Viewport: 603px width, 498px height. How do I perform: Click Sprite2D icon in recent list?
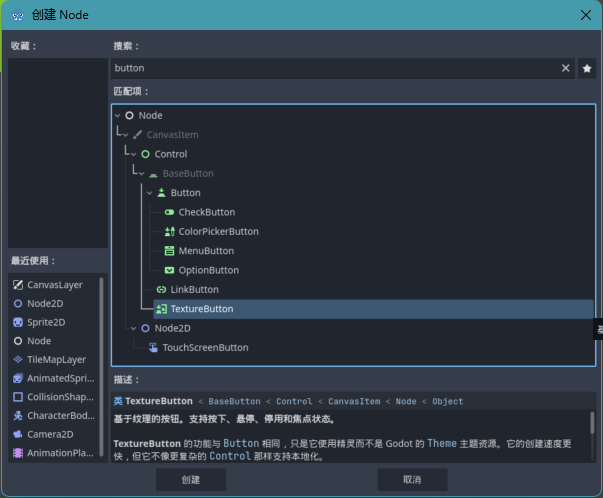coord(18,322)
